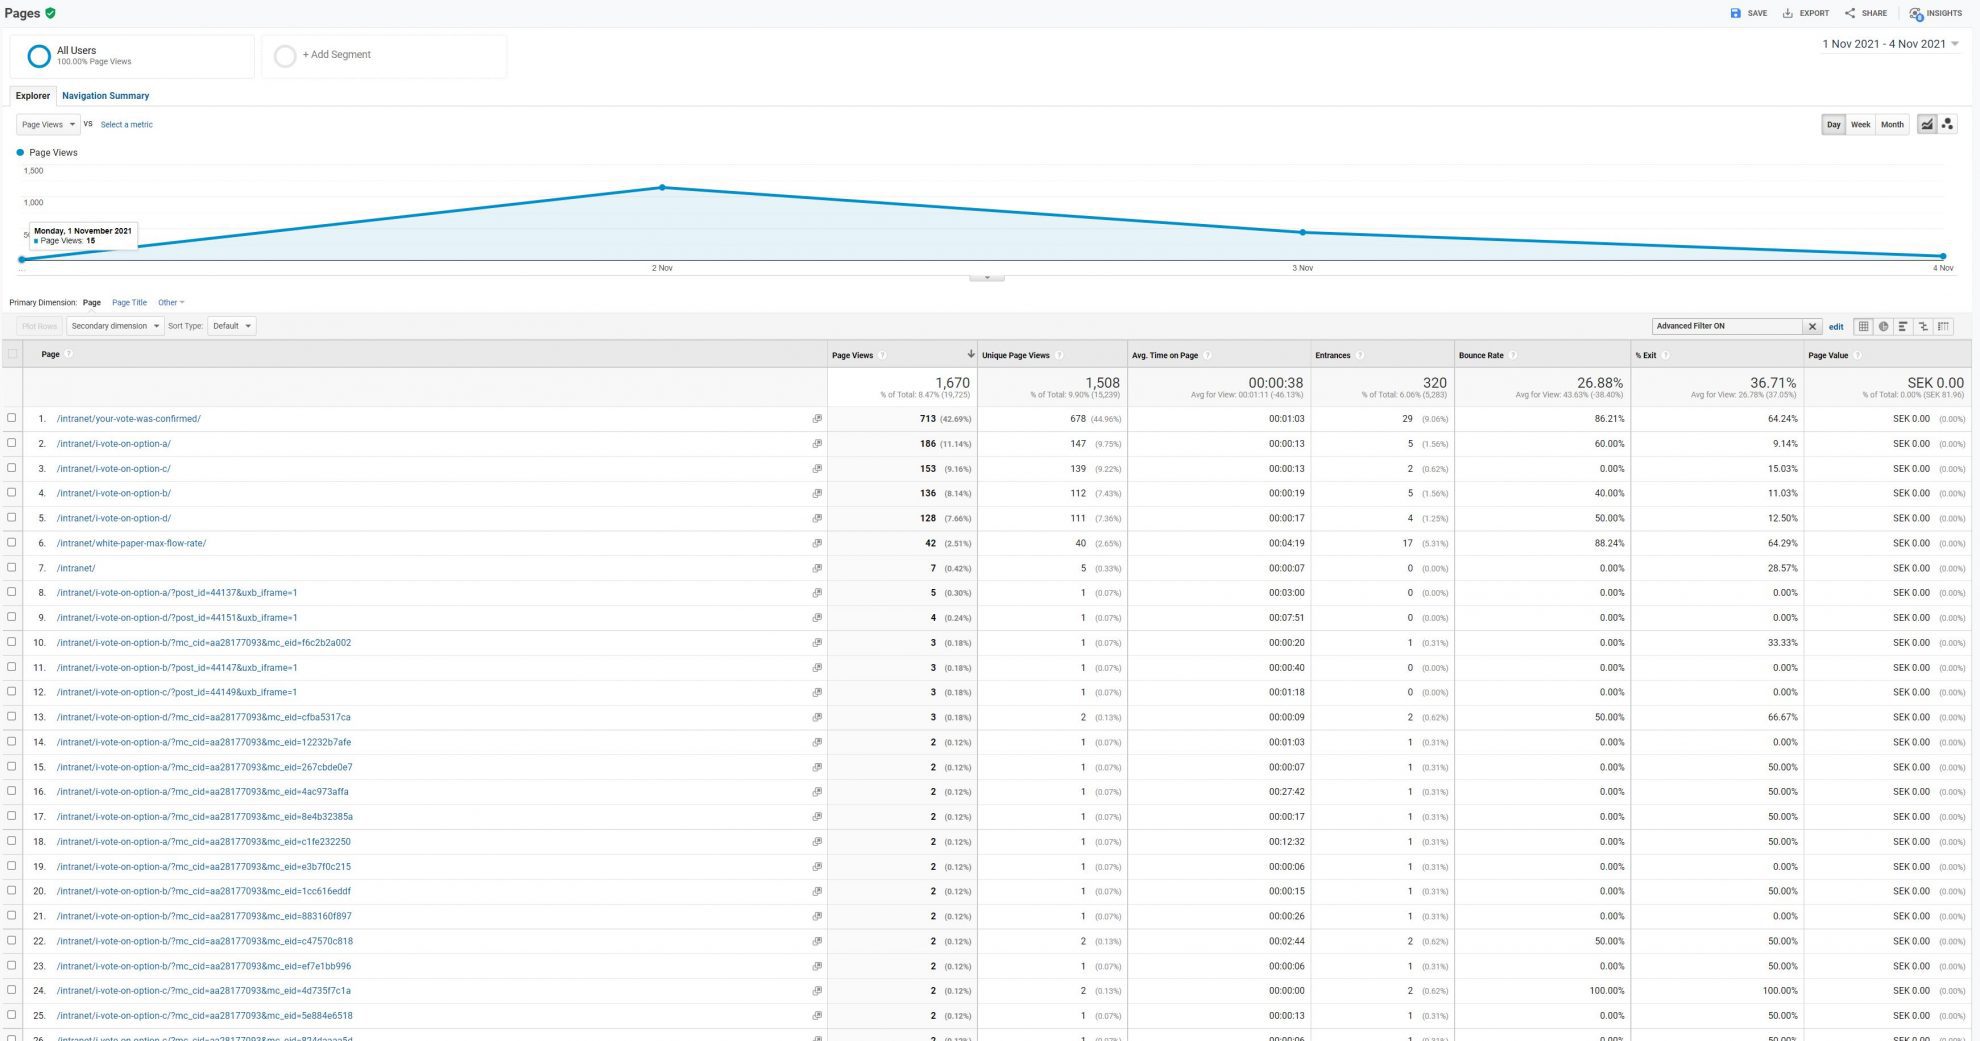Select Page Title primary dimension
The width and height of the screenshot is (1980, 1041).
129,302
